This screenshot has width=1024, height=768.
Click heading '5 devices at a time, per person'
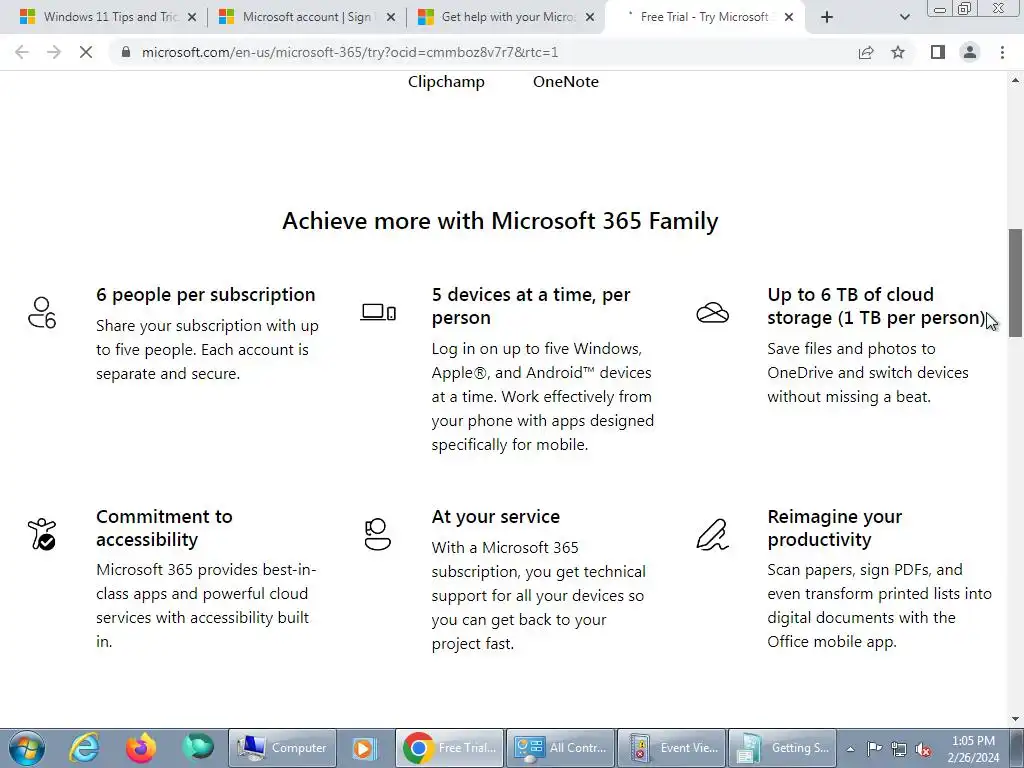(530, 306)
